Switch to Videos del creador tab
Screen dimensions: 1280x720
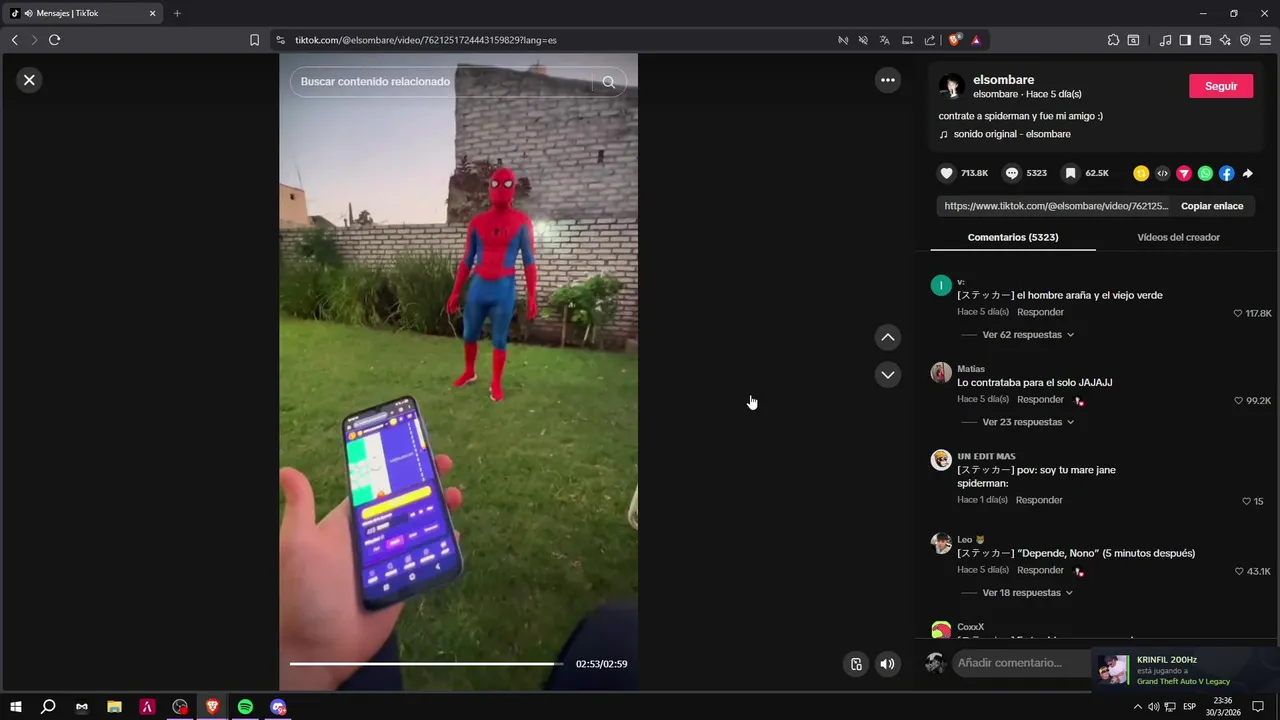(1178, 237)
